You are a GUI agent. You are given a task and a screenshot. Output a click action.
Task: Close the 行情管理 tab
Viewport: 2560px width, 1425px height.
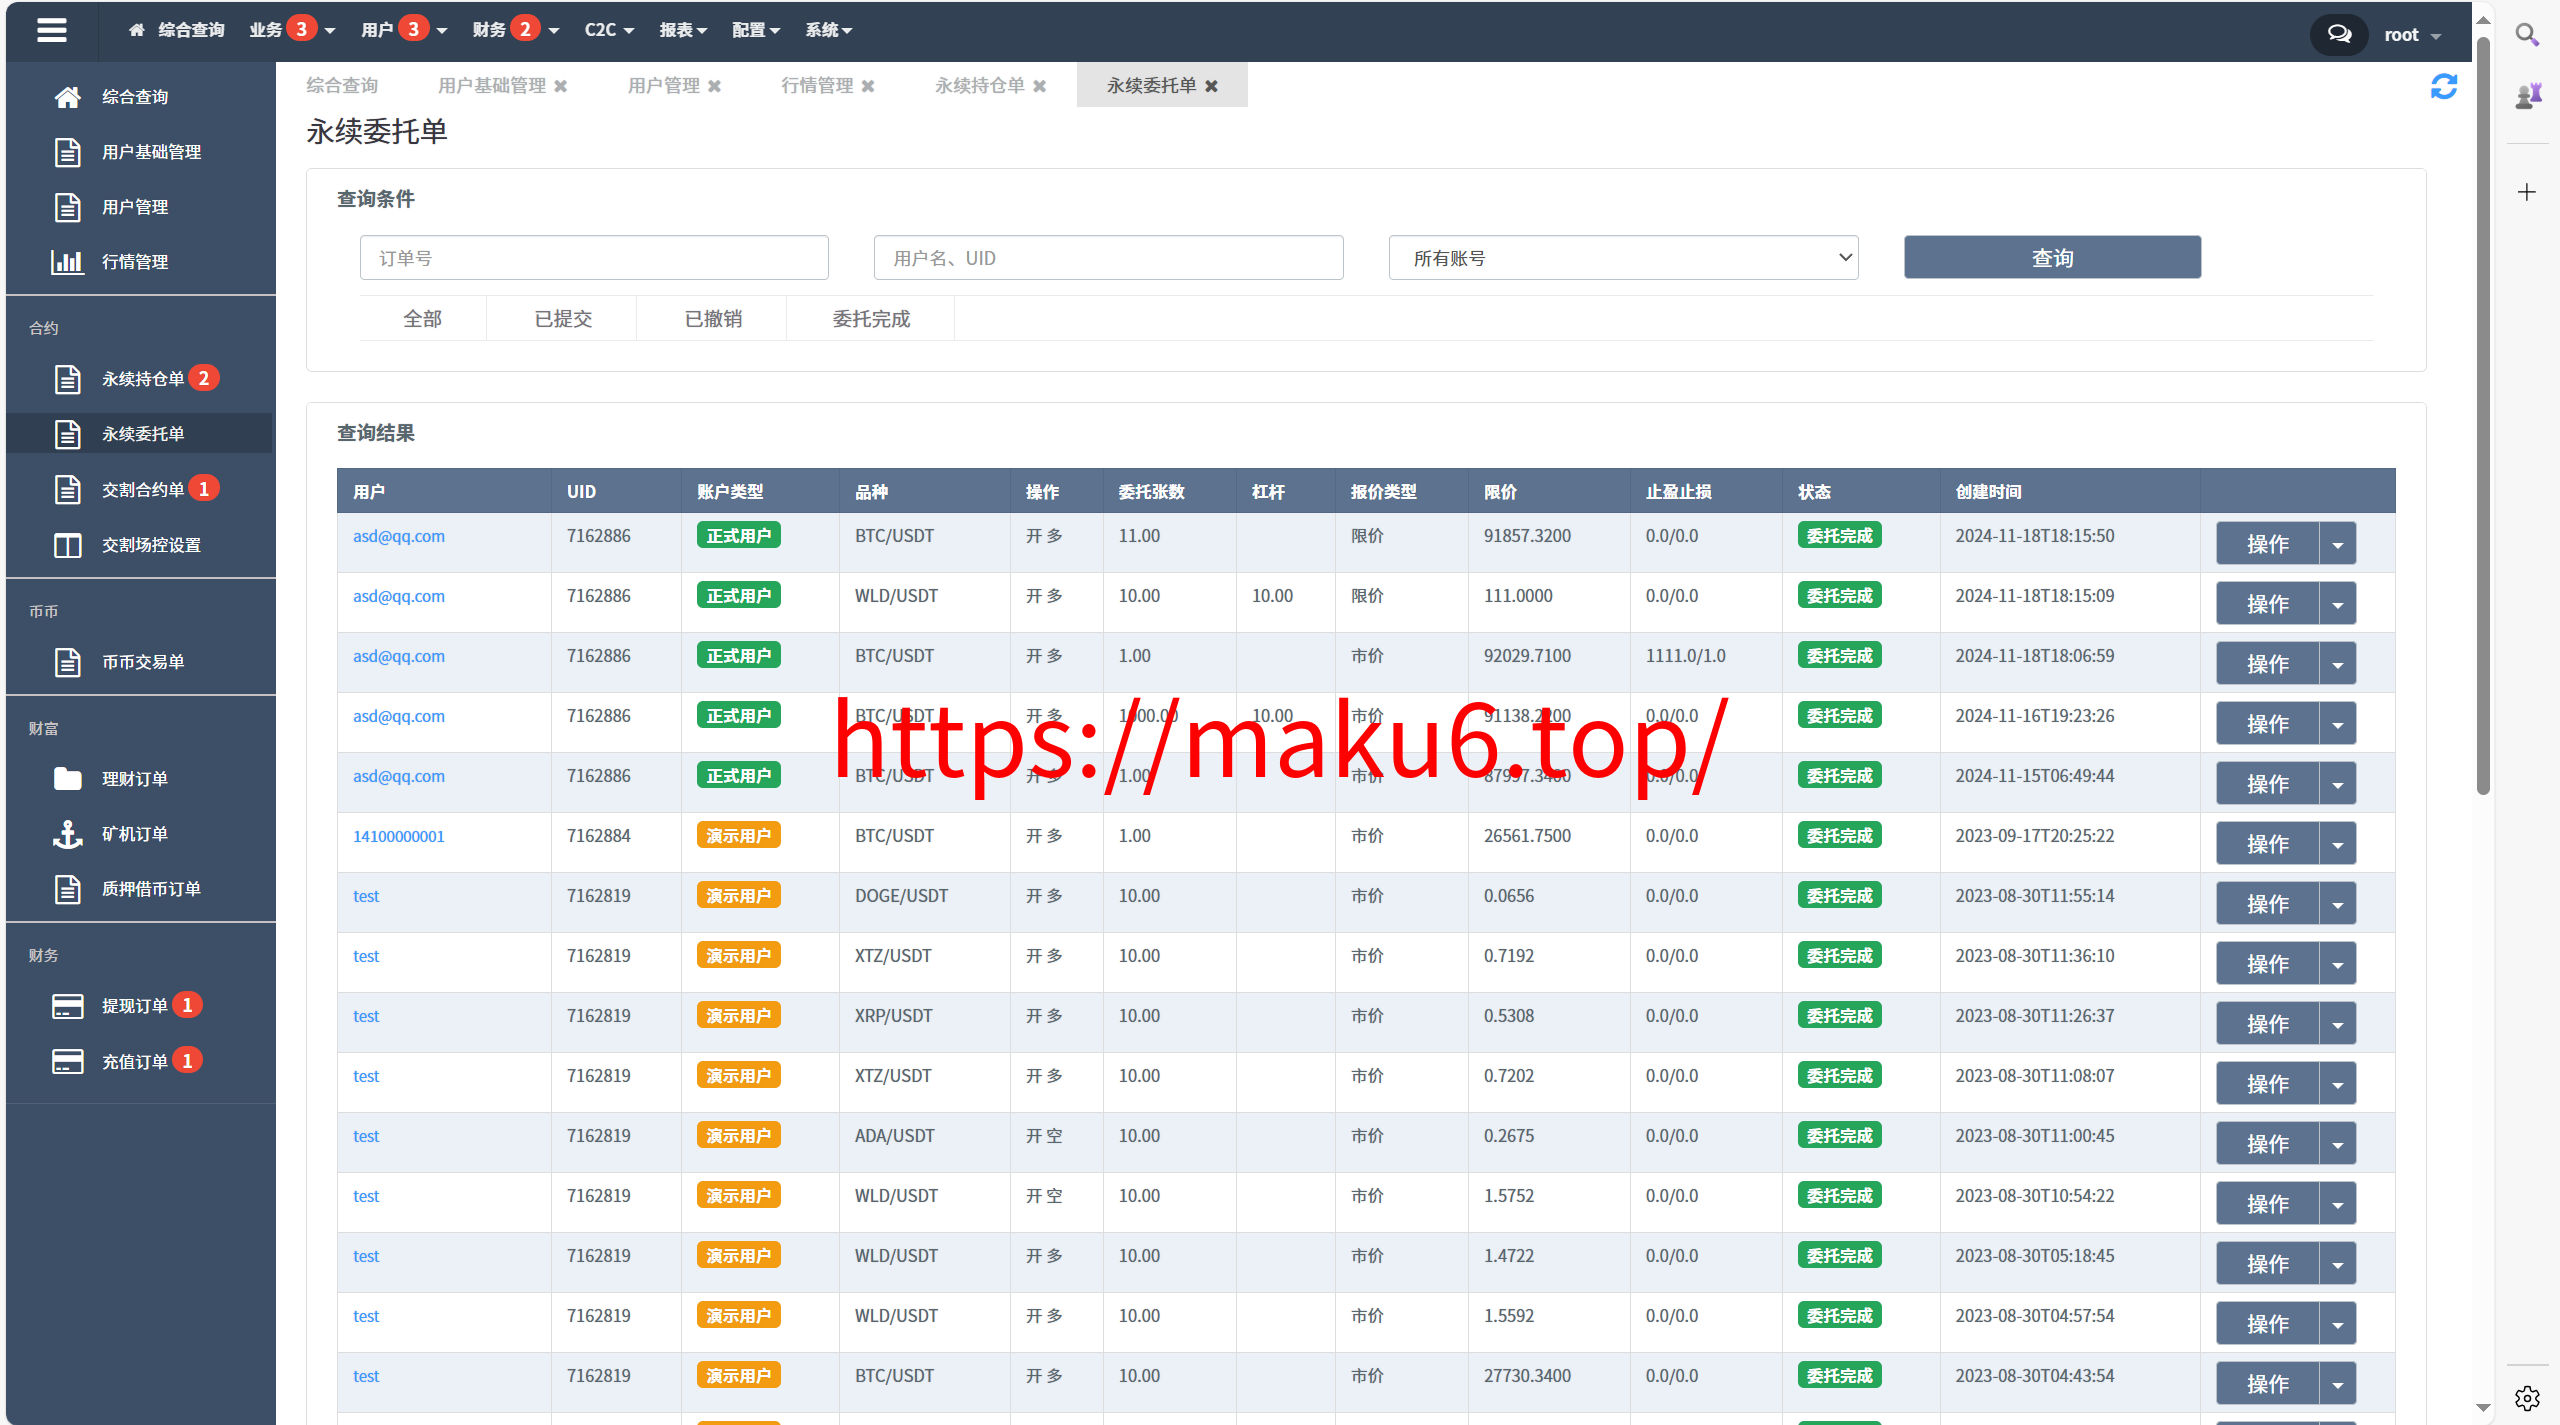tap(868, 86)
